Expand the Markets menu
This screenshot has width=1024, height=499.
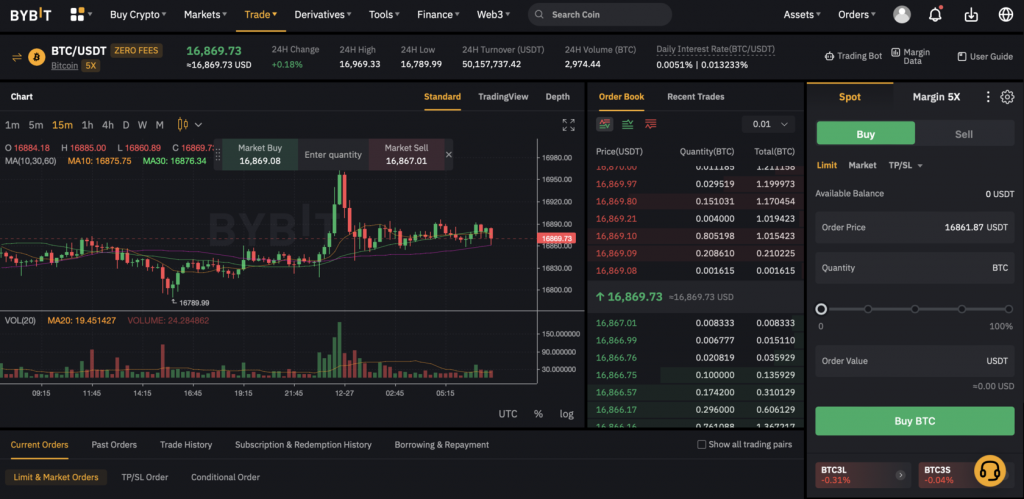point(205,14)
